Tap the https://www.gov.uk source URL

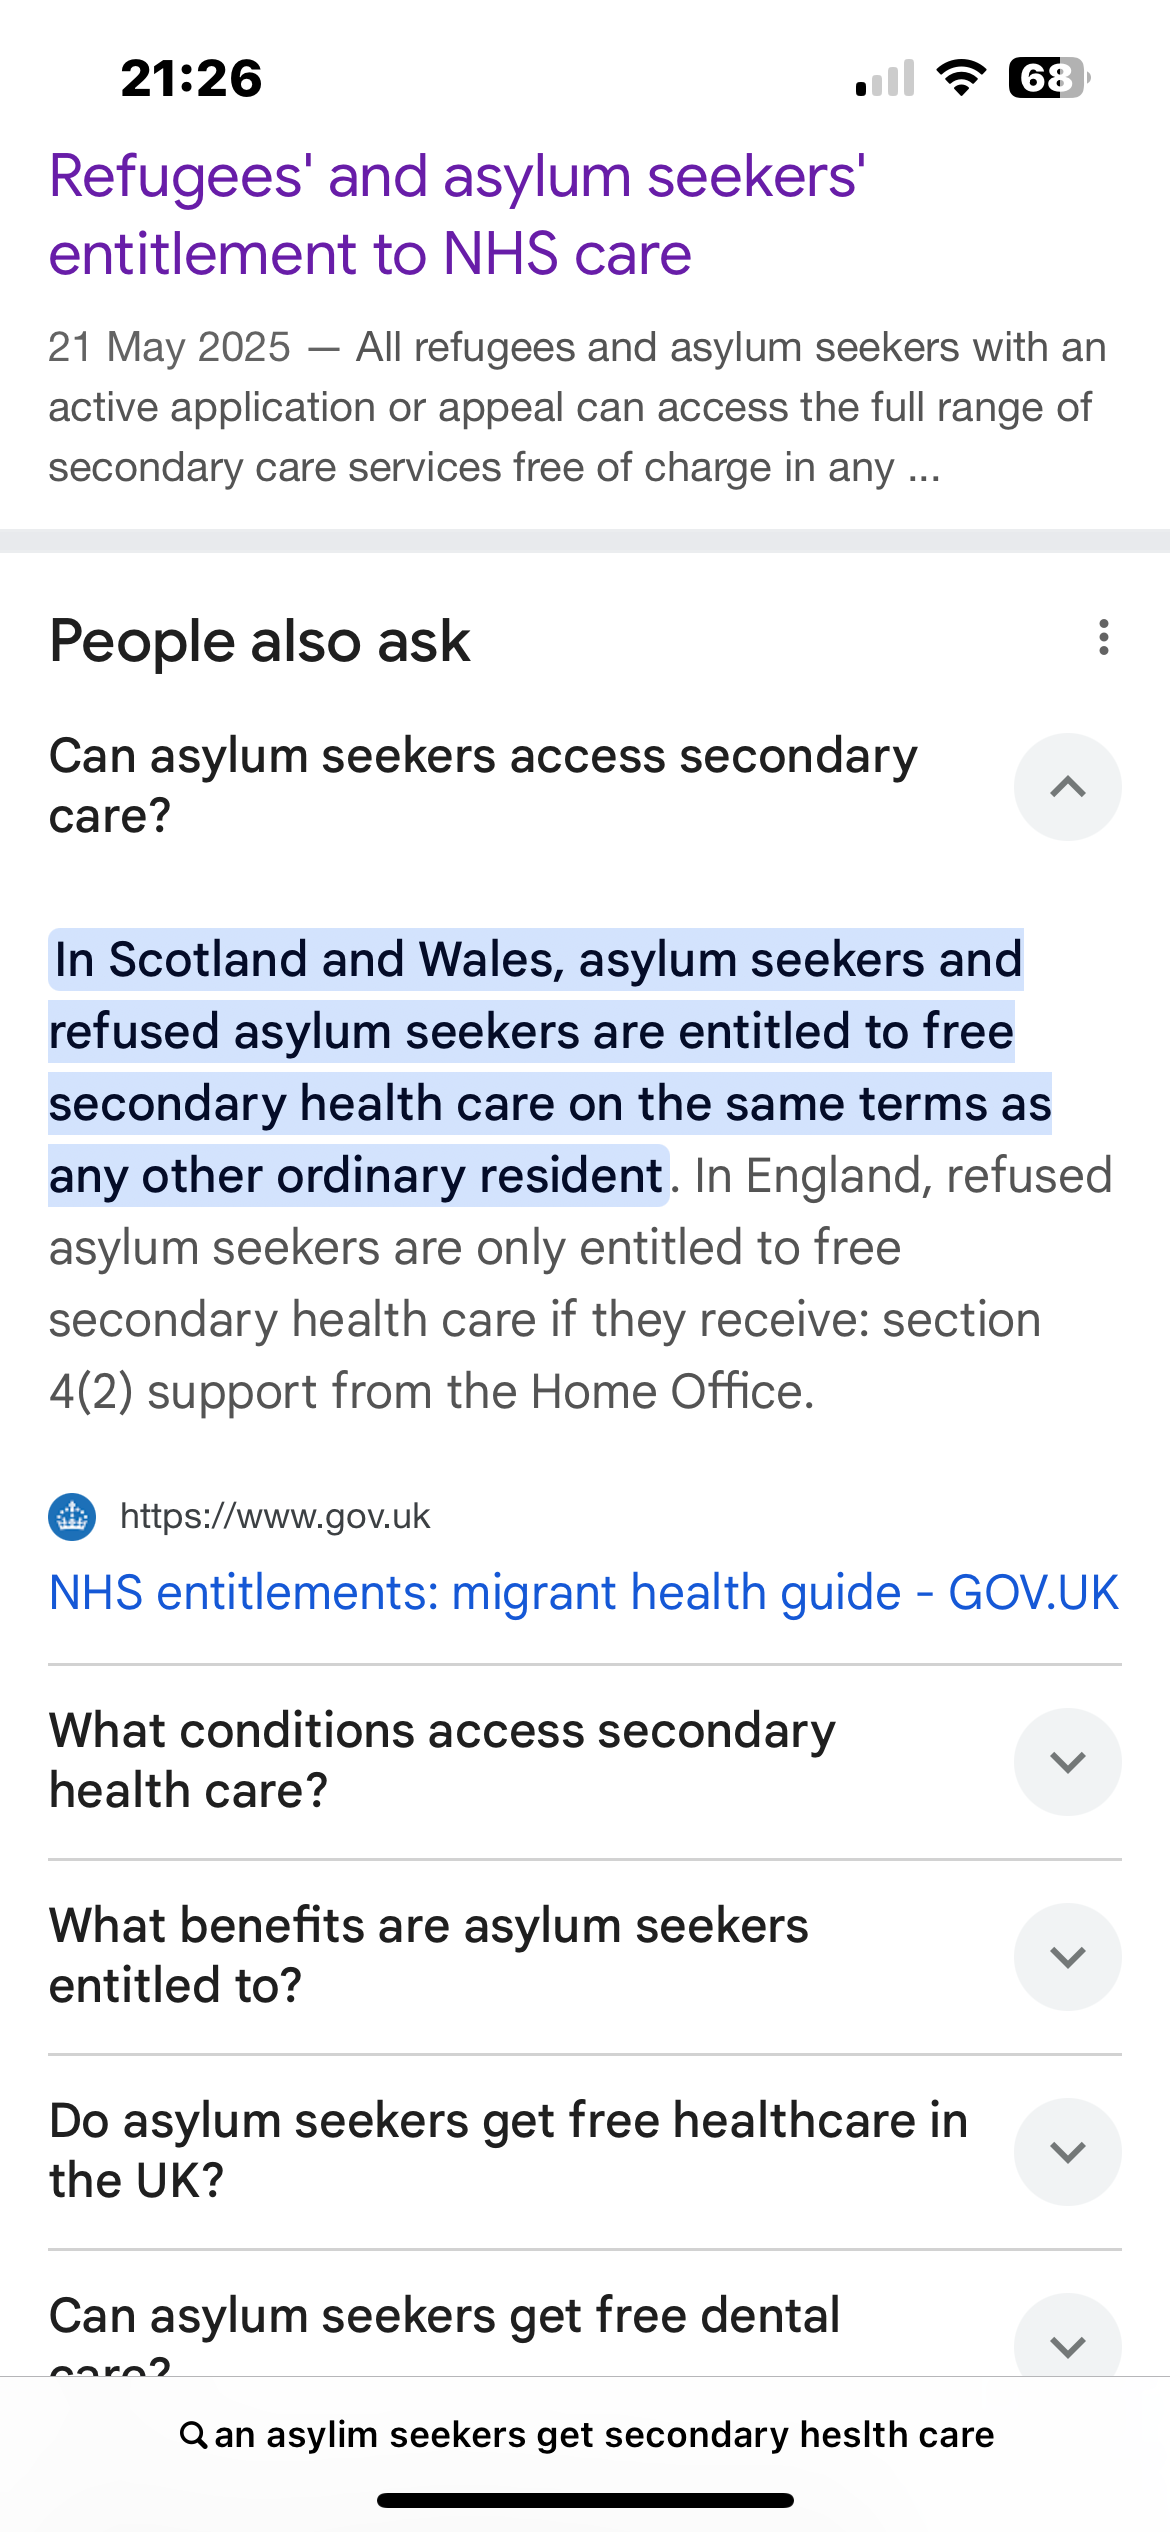[275, 1517]
